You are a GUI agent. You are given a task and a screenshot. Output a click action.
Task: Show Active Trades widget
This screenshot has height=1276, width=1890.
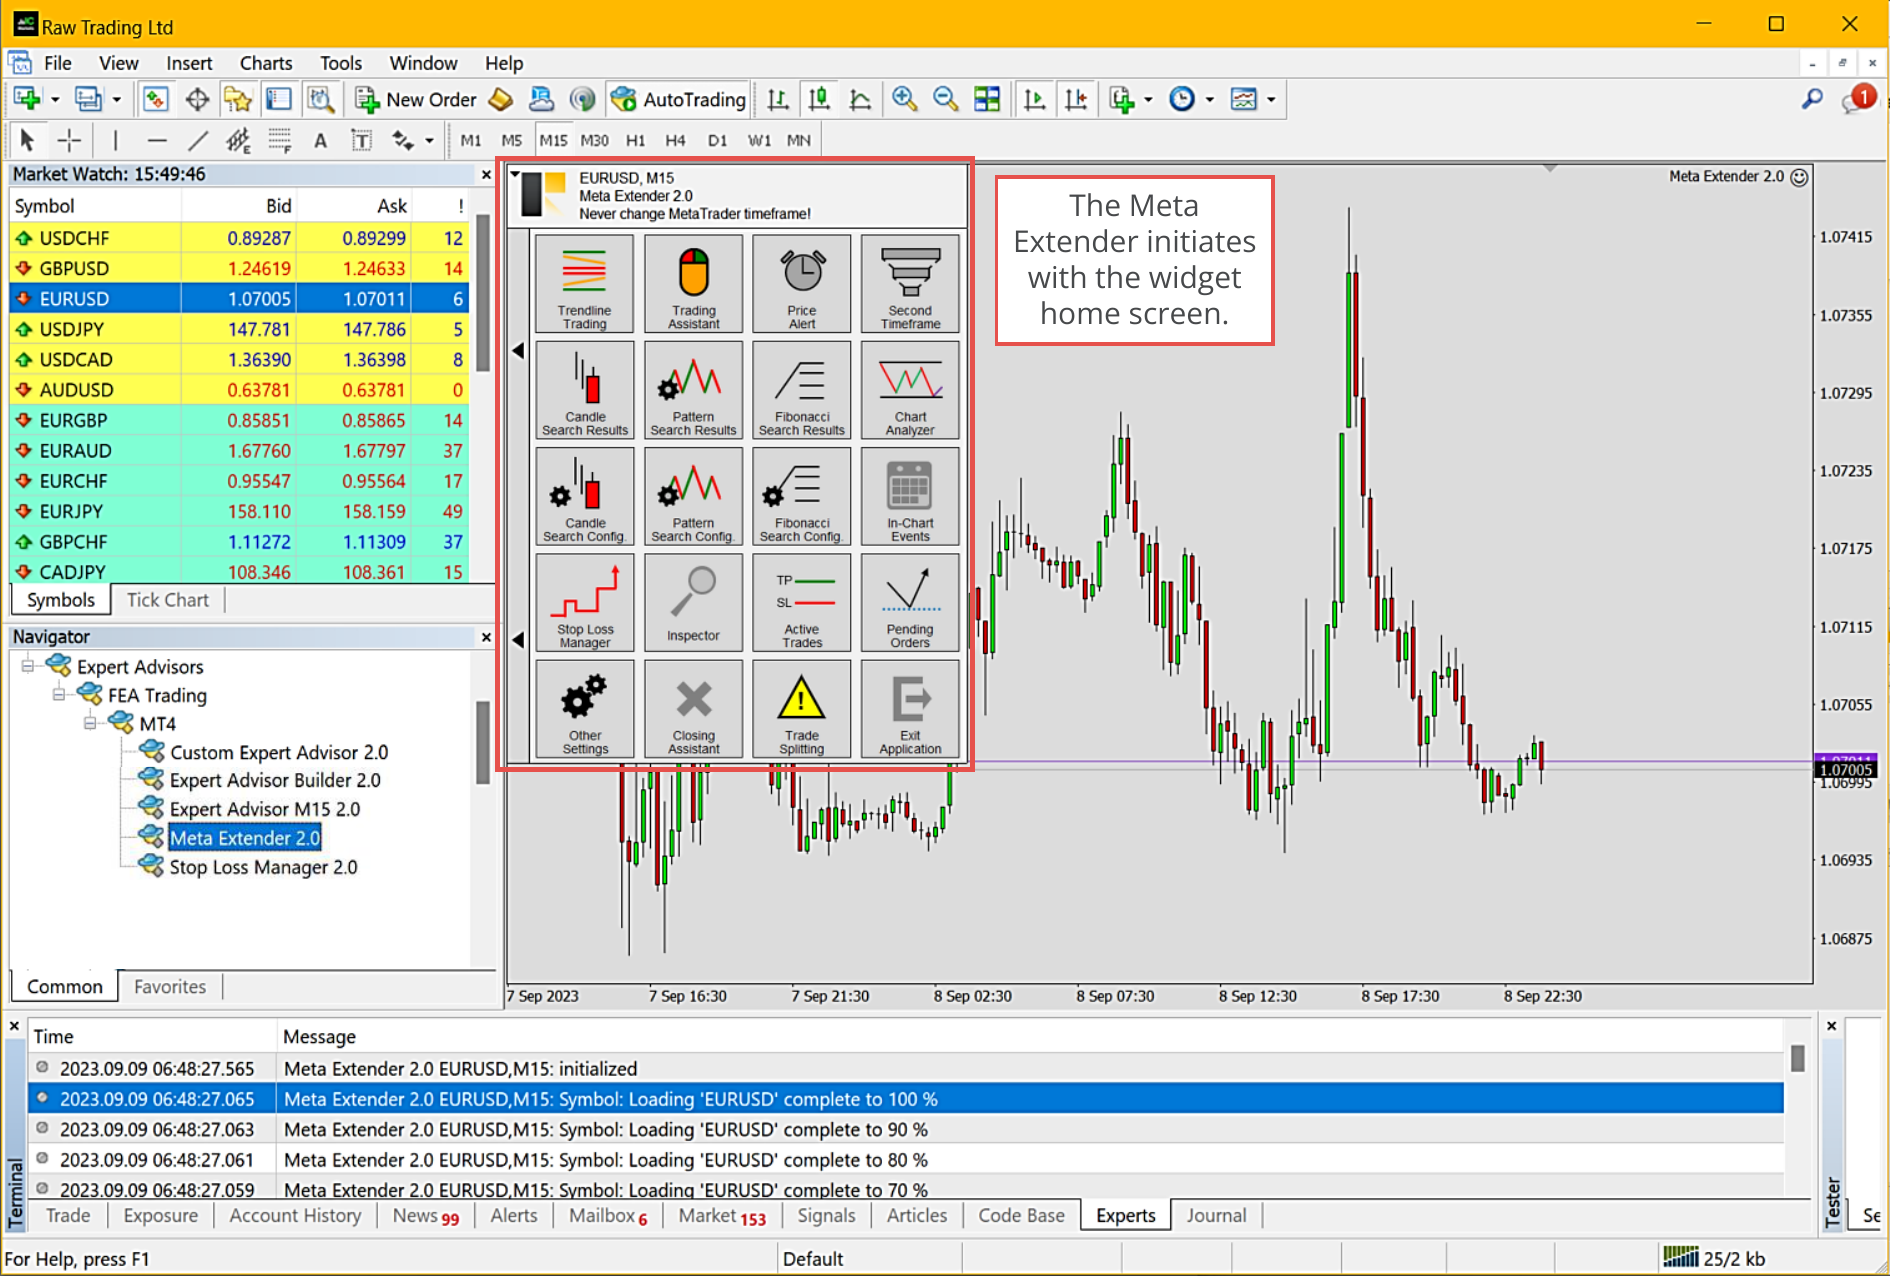801,603
